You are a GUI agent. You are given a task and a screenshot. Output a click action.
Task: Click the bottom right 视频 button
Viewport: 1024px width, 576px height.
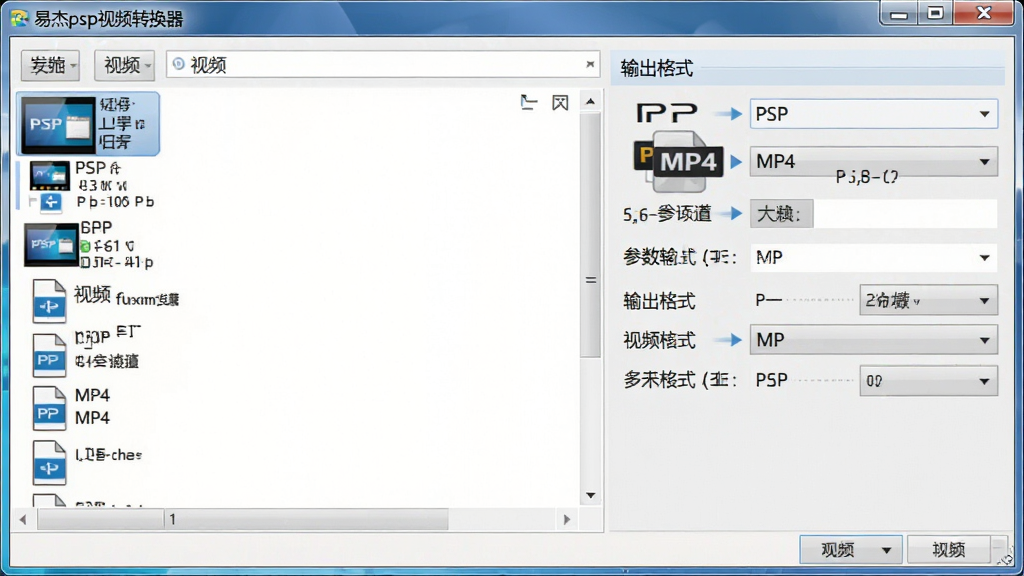[949, 550]
